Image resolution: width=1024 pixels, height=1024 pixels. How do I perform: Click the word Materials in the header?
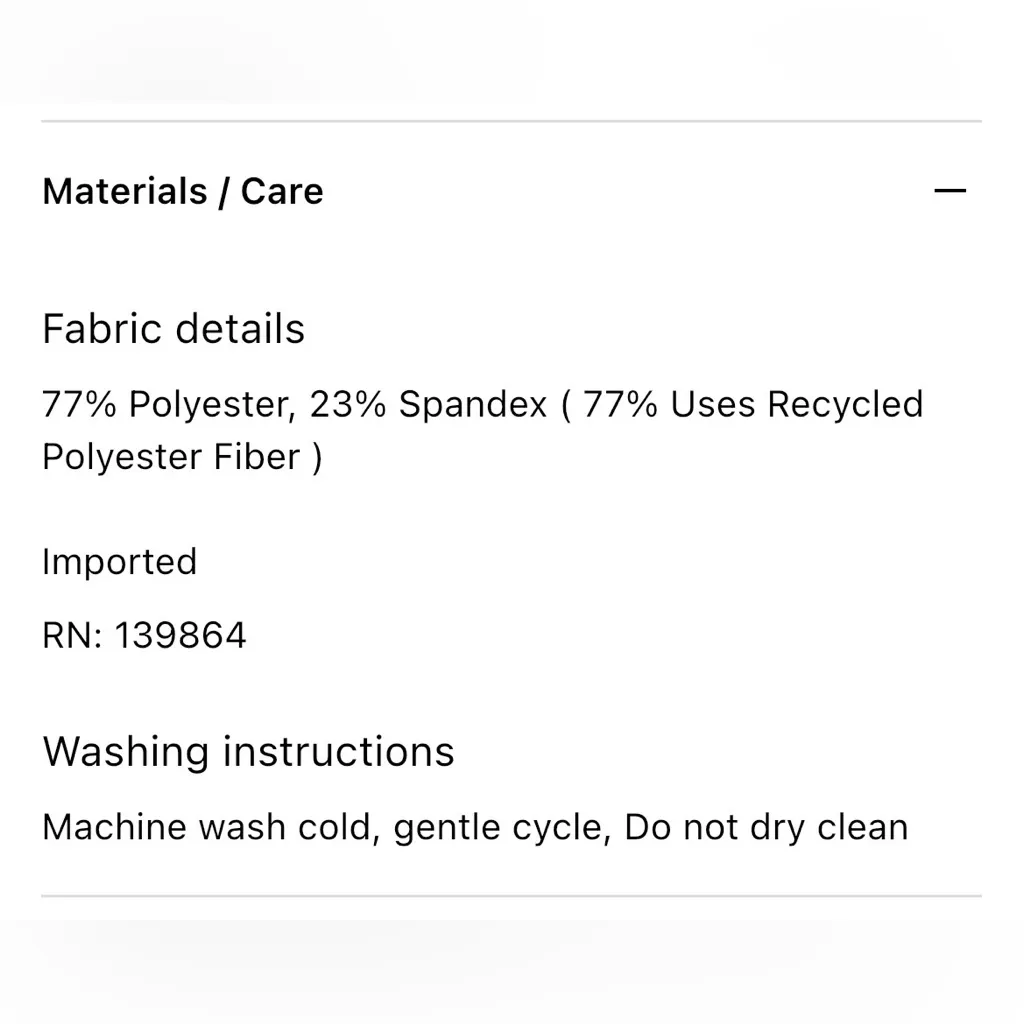point(124,191)
